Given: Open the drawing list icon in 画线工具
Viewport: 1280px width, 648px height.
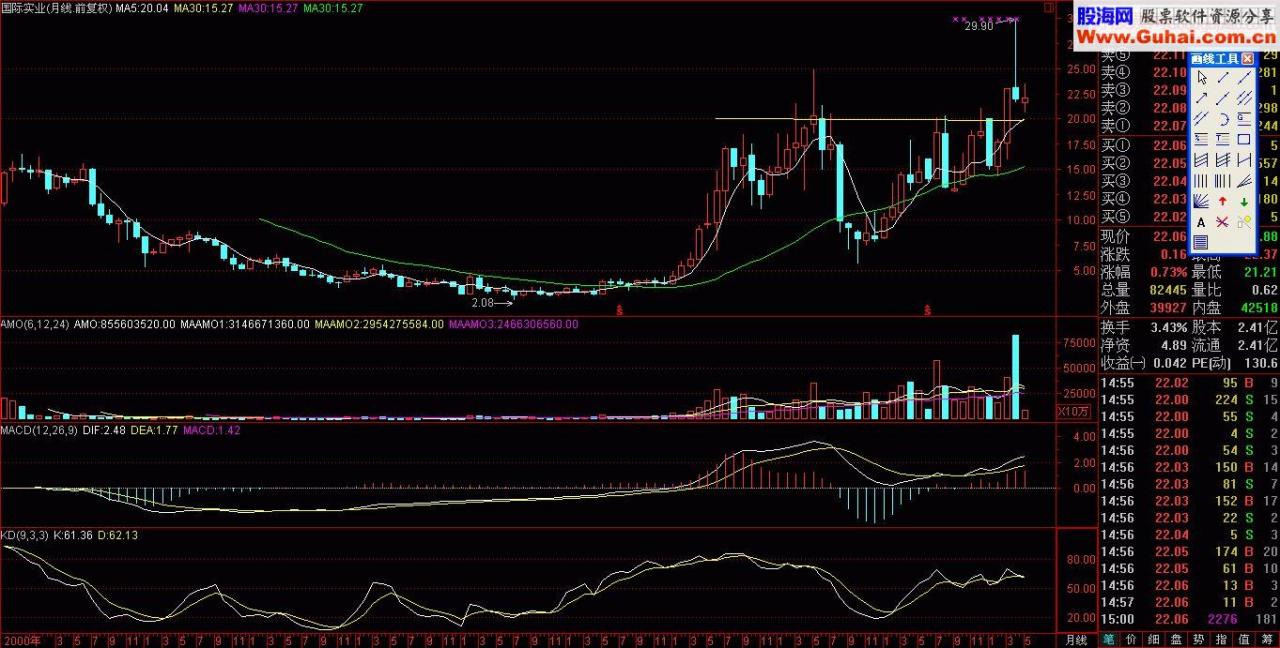Looking at the screenshot, I should pyautogui.click(x=1201, y=242).
